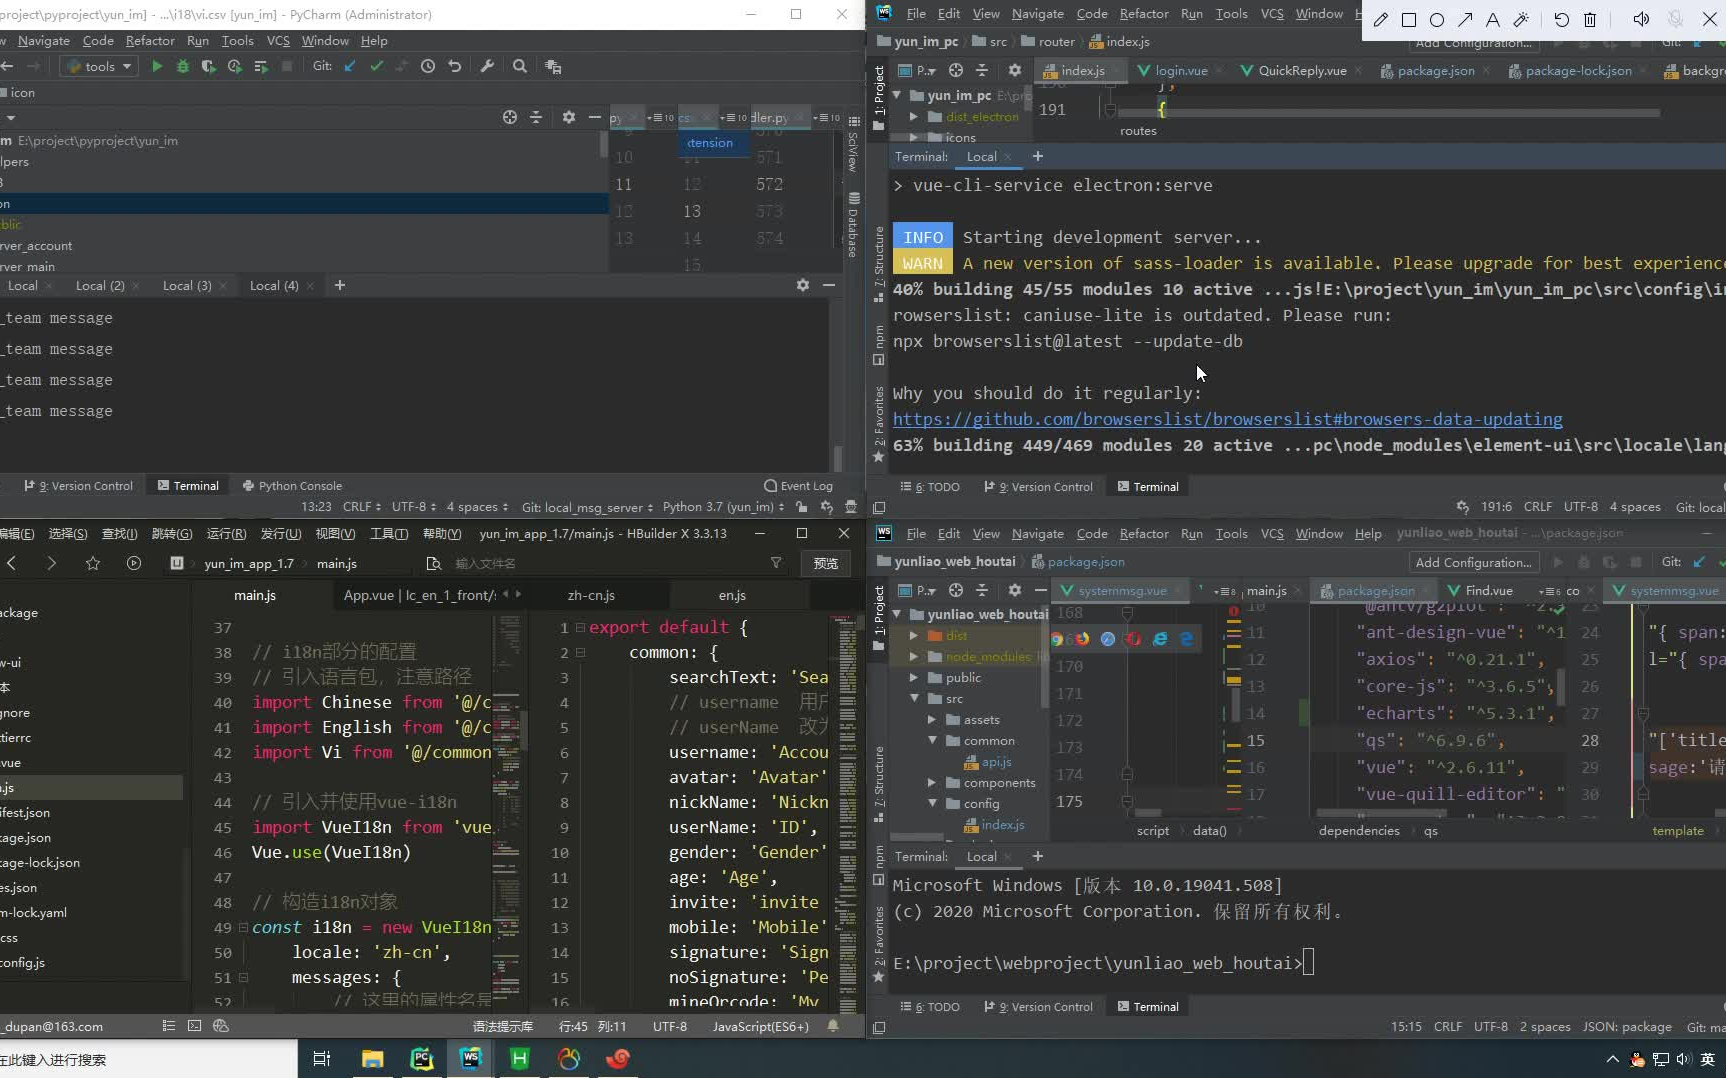
Task: Launch Firefox from the taskbar
Action: [x=618, y=1059]
